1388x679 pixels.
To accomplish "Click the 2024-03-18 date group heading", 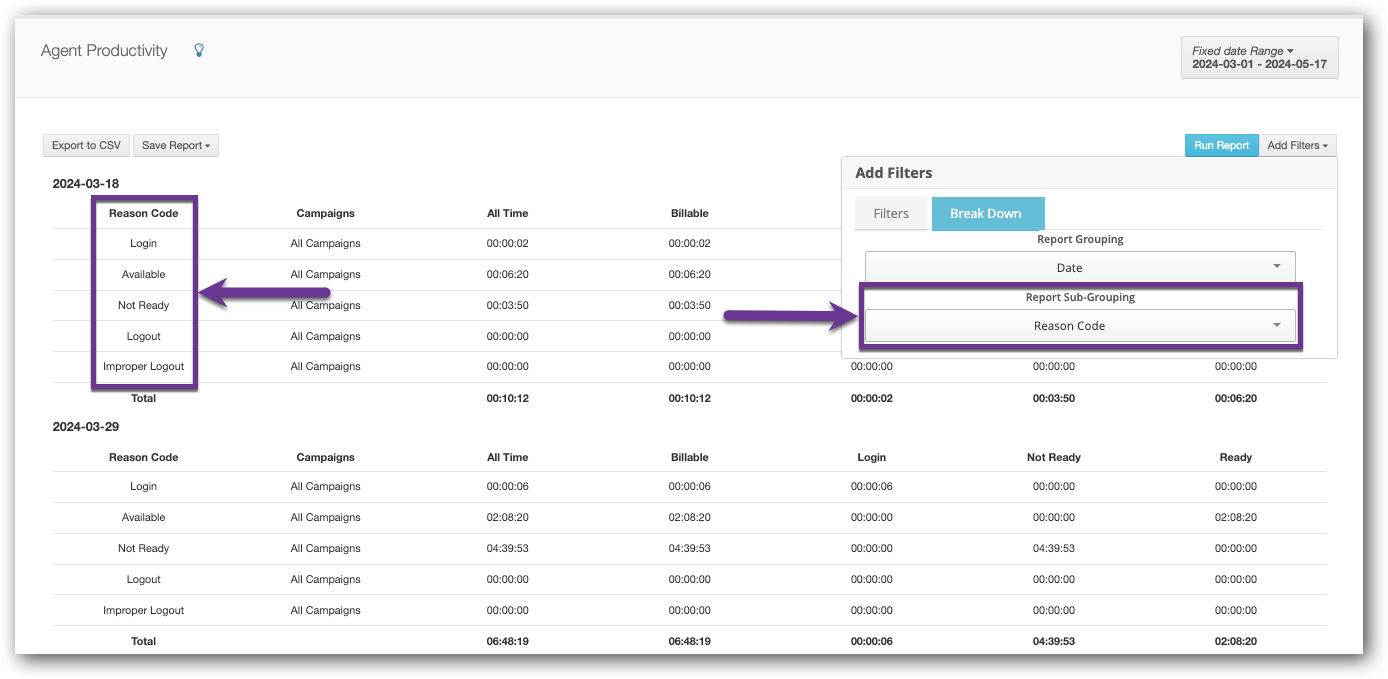I will point(86,184).
